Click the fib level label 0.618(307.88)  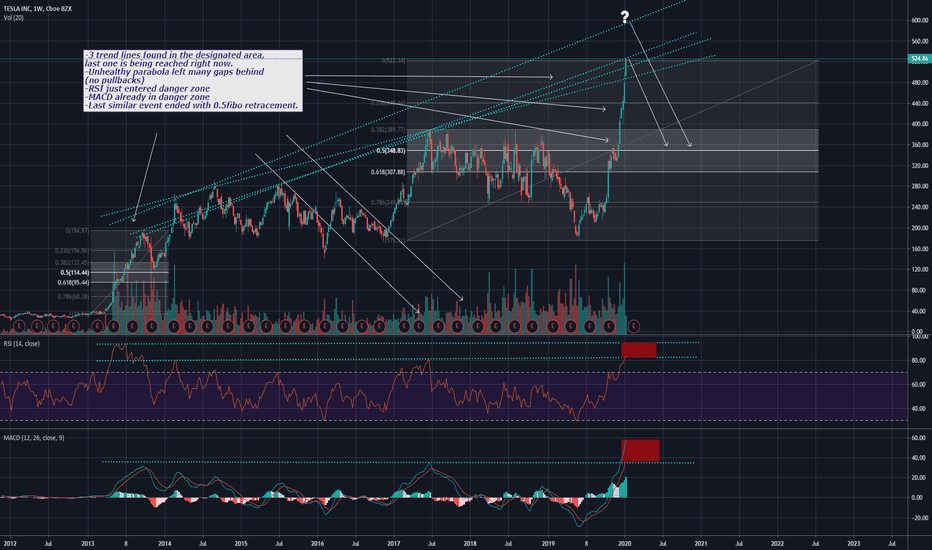[388, 172]
